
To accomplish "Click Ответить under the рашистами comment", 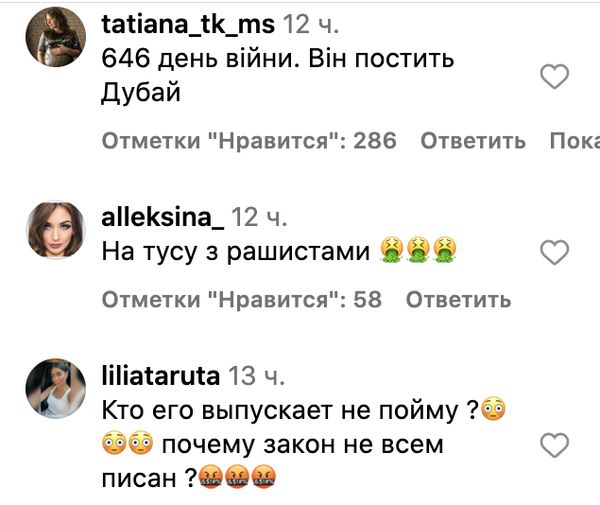I will click(x=458, y=299).
